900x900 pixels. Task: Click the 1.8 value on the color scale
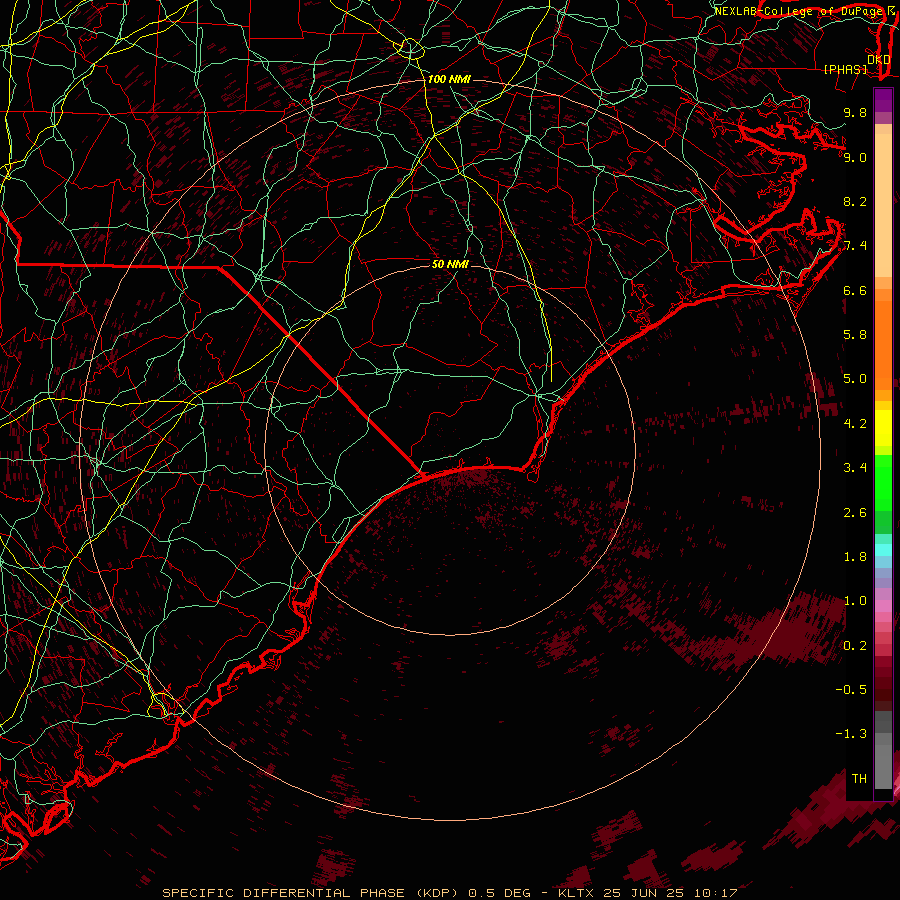(x=855, y=557)
